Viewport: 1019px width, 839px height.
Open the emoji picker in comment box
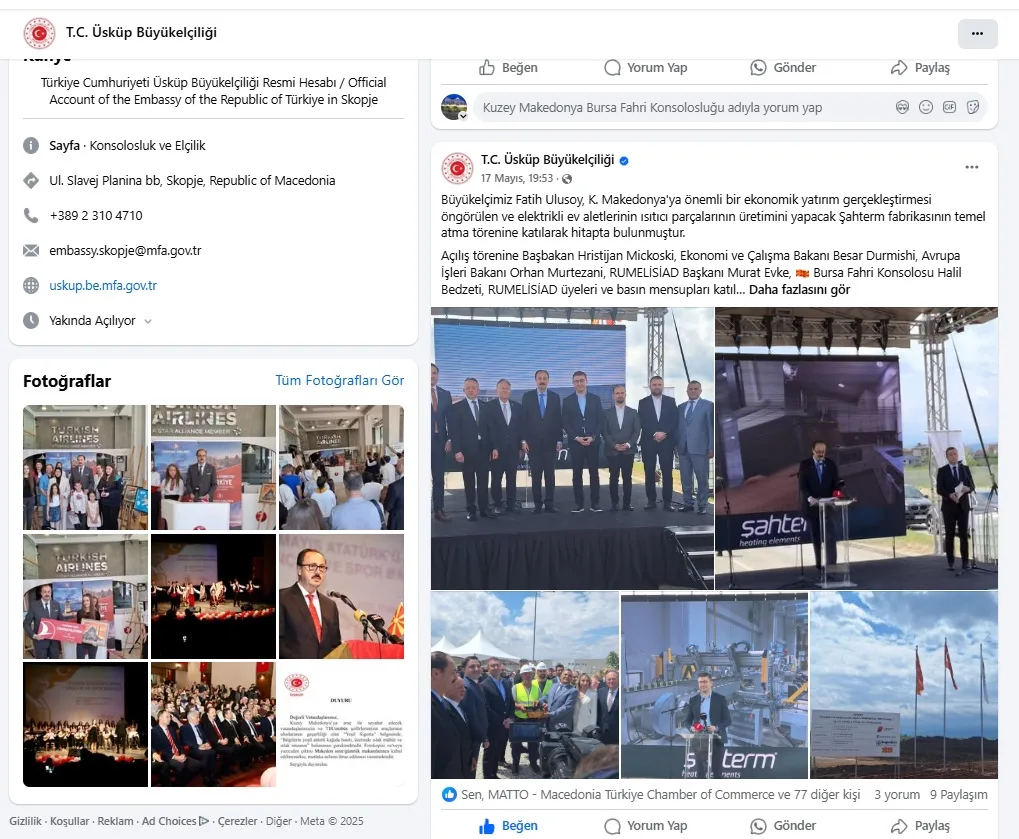click(x=926, y=107)
